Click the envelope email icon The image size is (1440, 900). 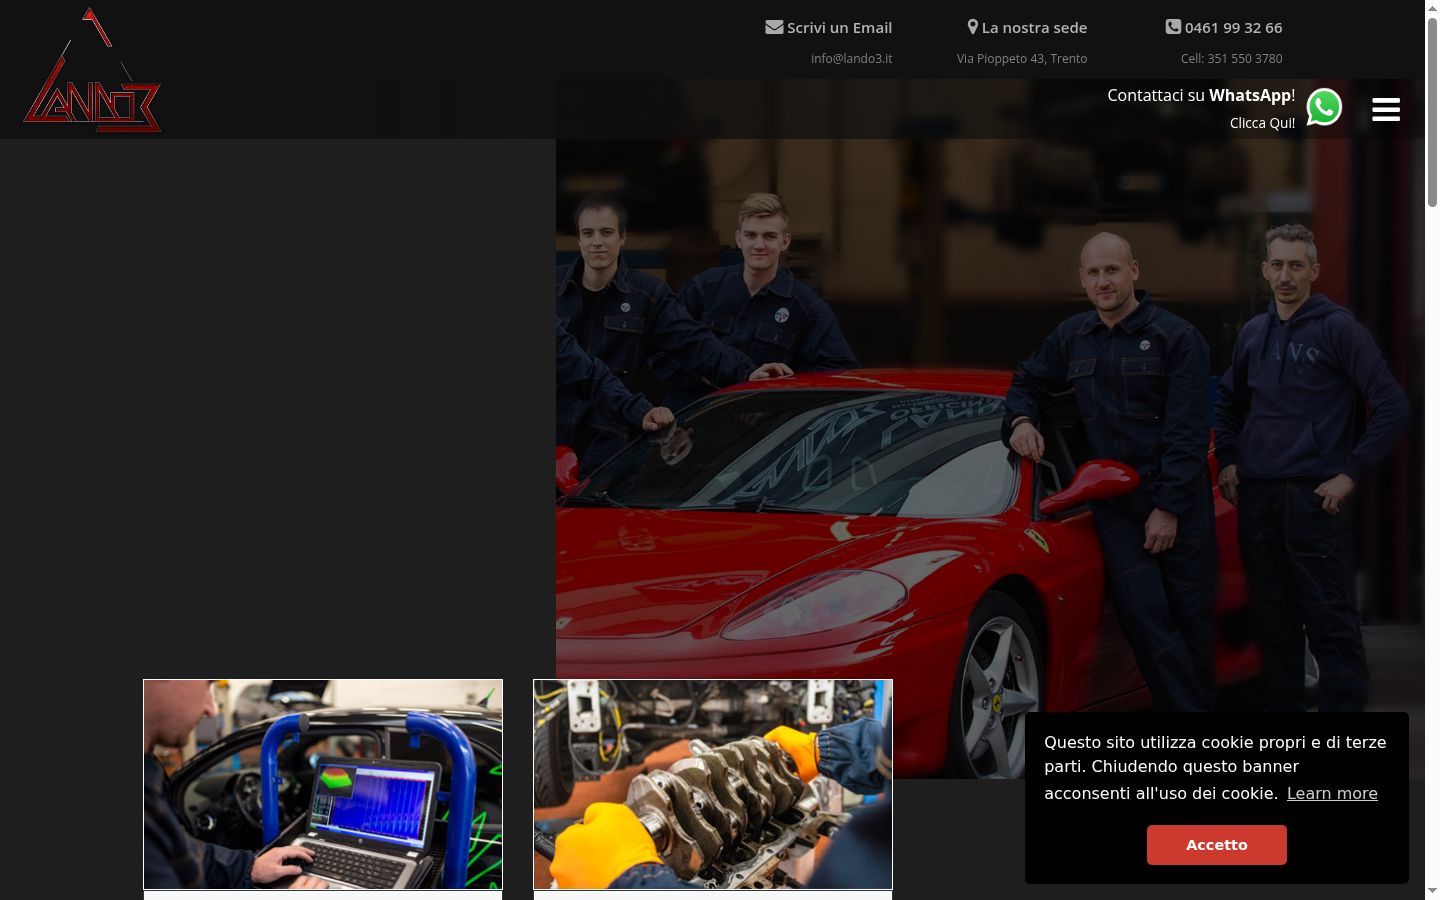pos(774,27)
